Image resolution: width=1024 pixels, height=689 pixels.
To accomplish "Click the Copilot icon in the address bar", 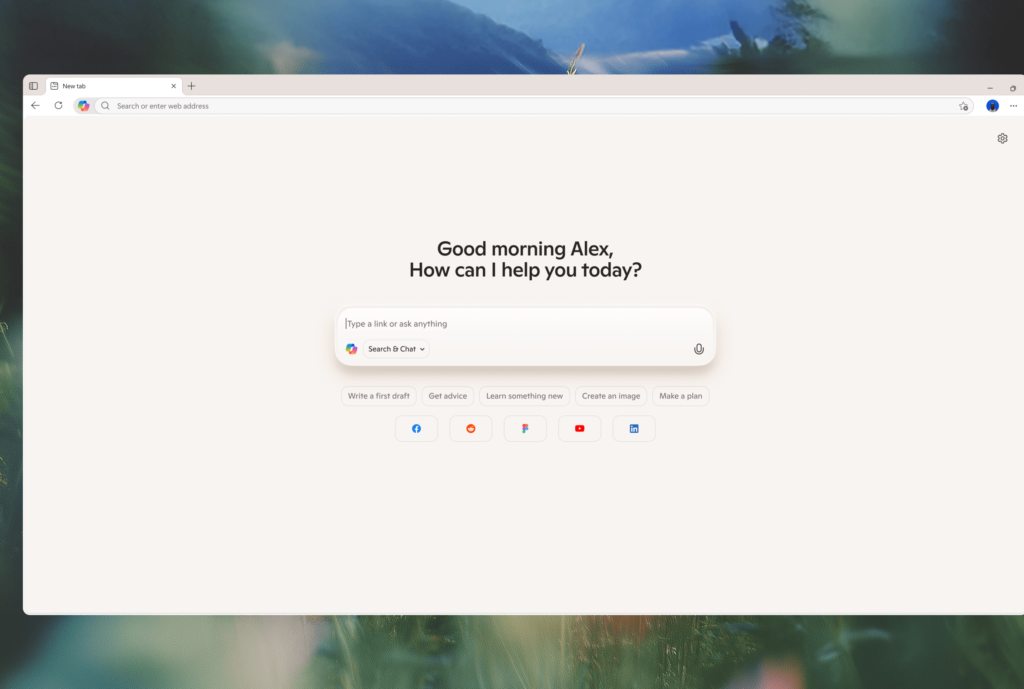I will [84, 106].
